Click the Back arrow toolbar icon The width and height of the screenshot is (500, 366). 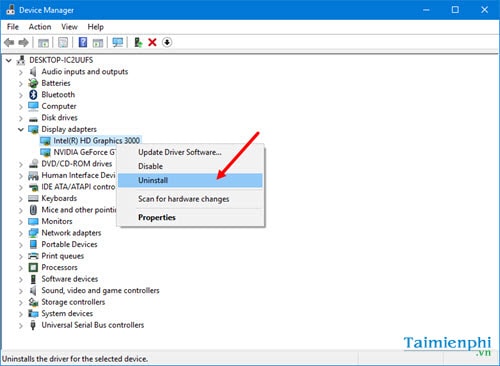[x=9, y=42]
